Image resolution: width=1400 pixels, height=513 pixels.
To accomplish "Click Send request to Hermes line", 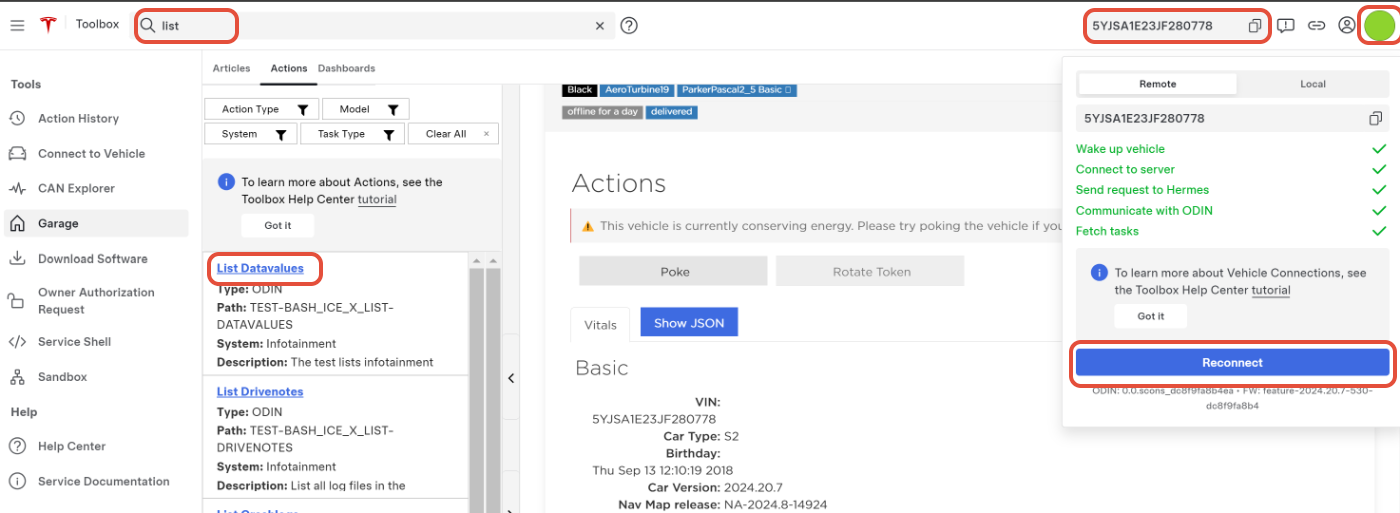I will pos(1142,190).
